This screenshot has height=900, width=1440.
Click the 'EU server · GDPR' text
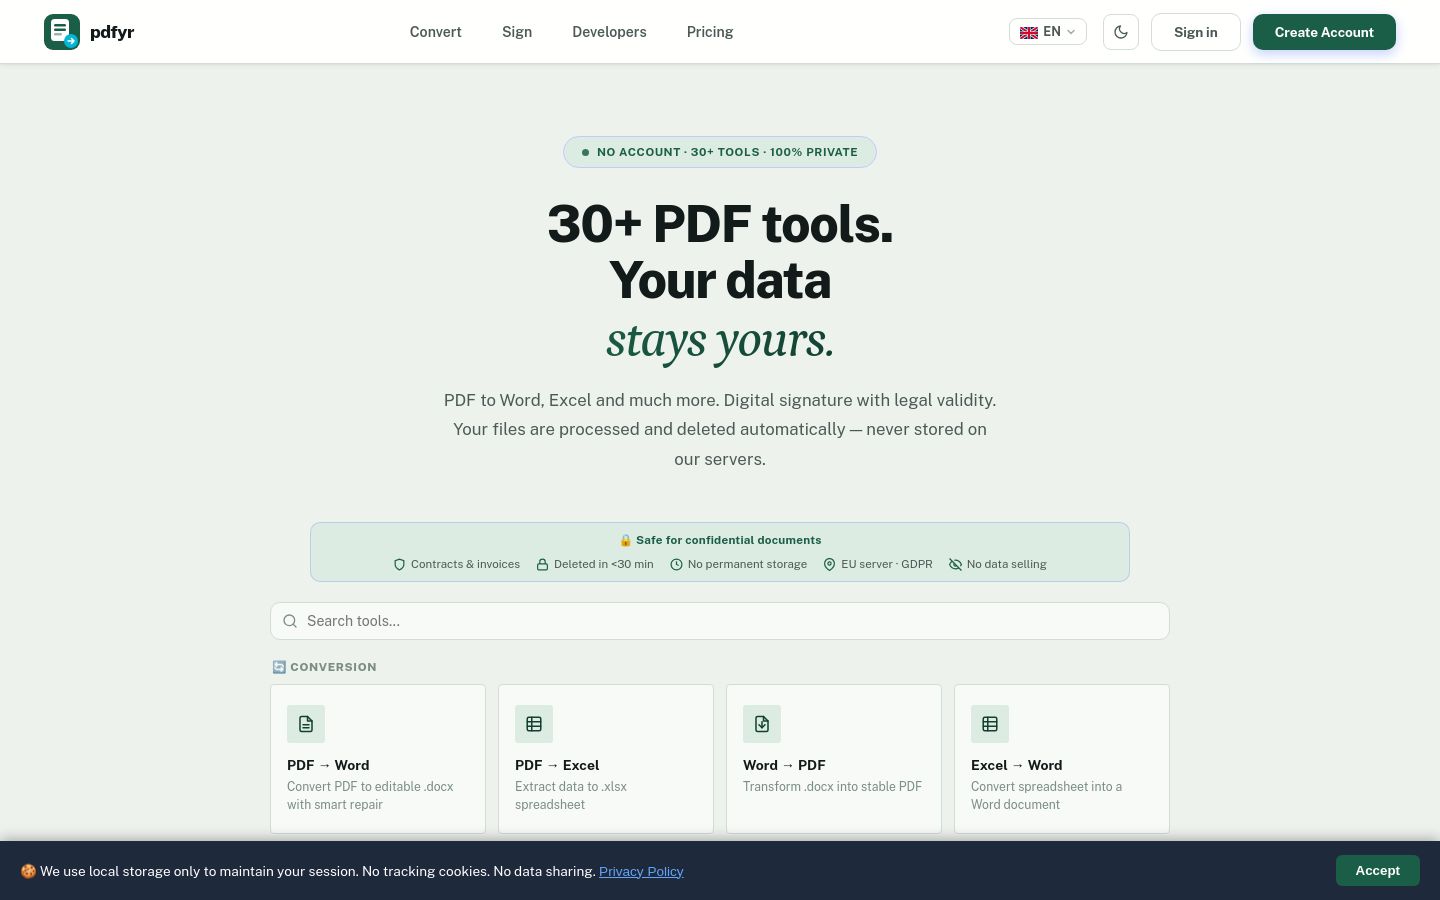(x=887, y=564)
